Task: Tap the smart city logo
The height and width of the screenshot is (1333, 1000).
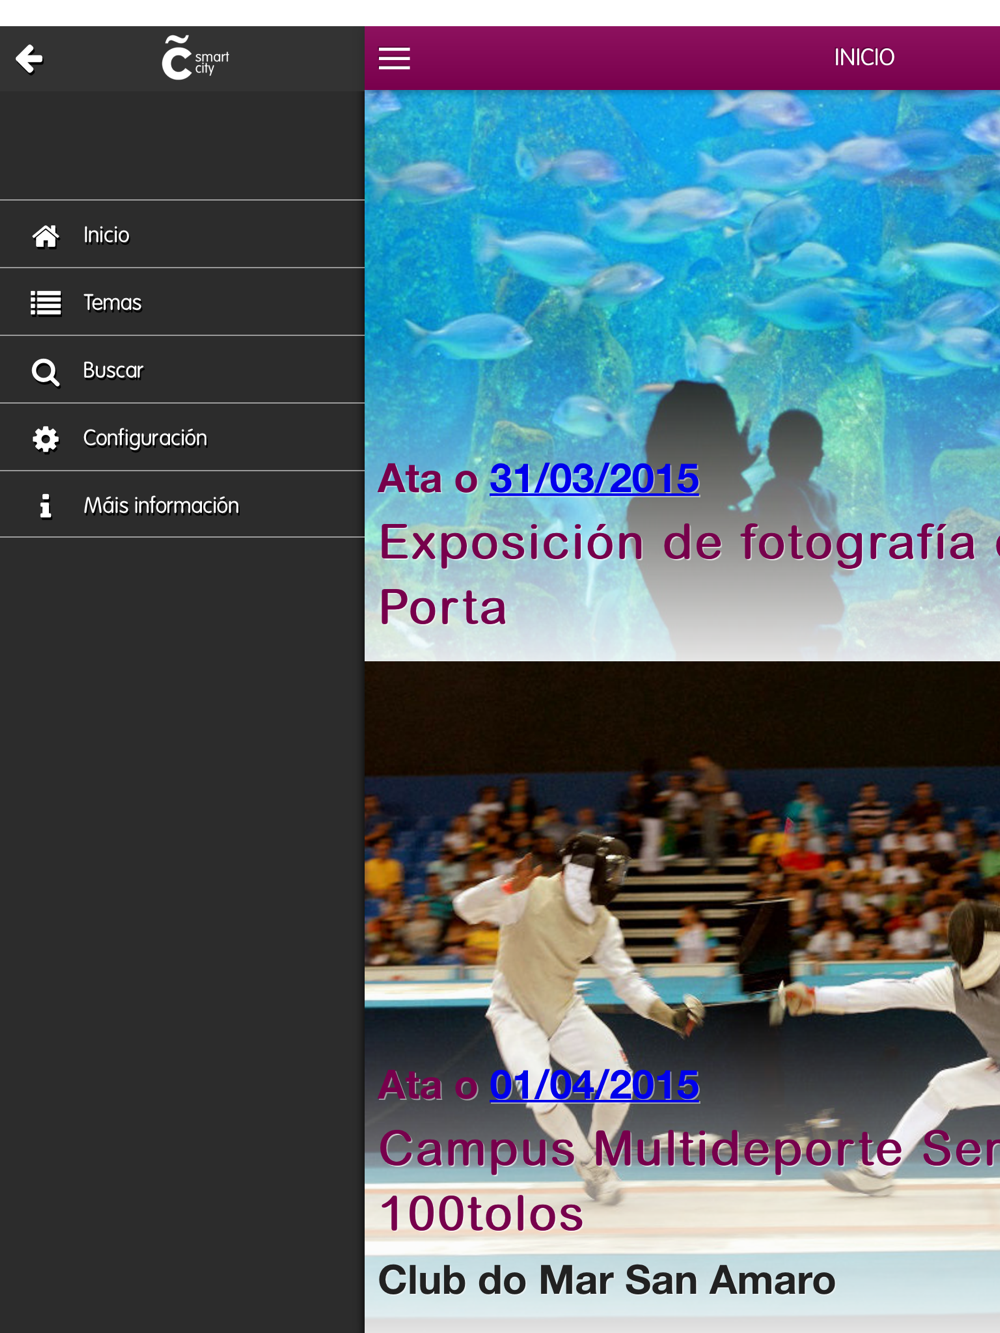Action: 195,58
